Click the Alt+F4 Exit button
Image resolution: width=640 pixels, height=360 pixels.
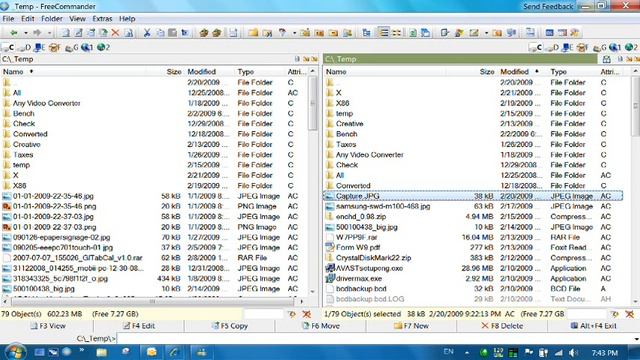(593, 326)
